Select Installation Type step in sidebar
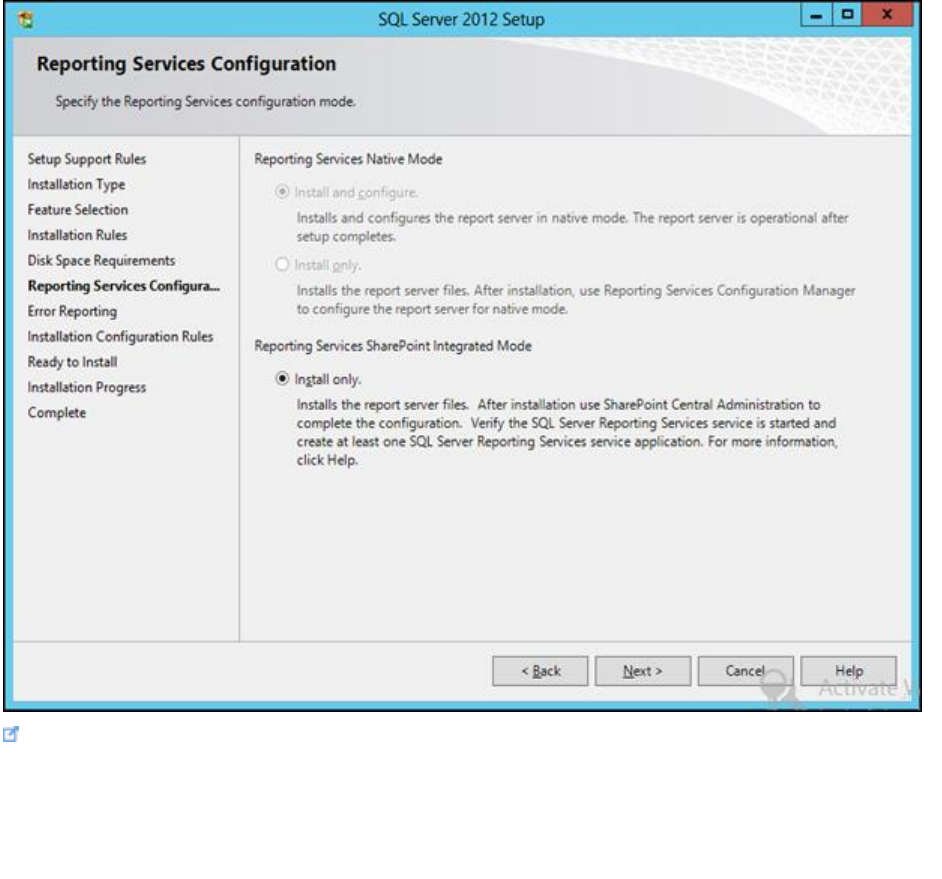The image size is (942, 879). [x=76, y=184]
